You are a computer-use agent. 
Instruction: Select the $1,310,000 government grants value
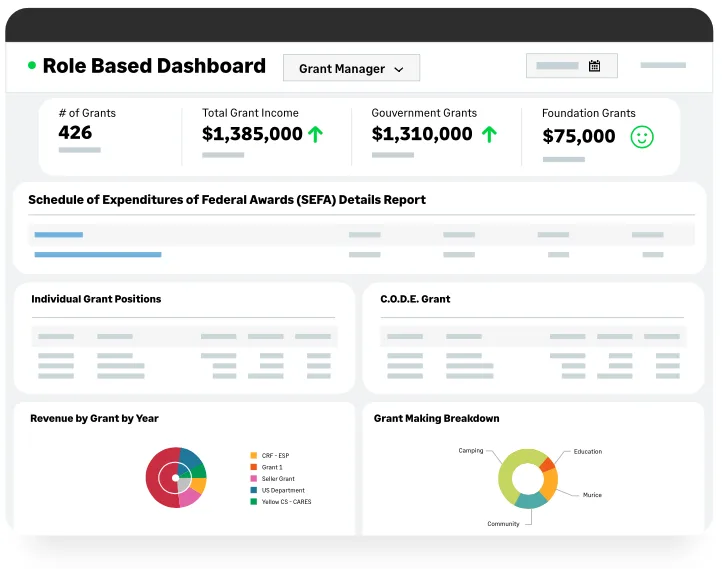pos(422,134)
